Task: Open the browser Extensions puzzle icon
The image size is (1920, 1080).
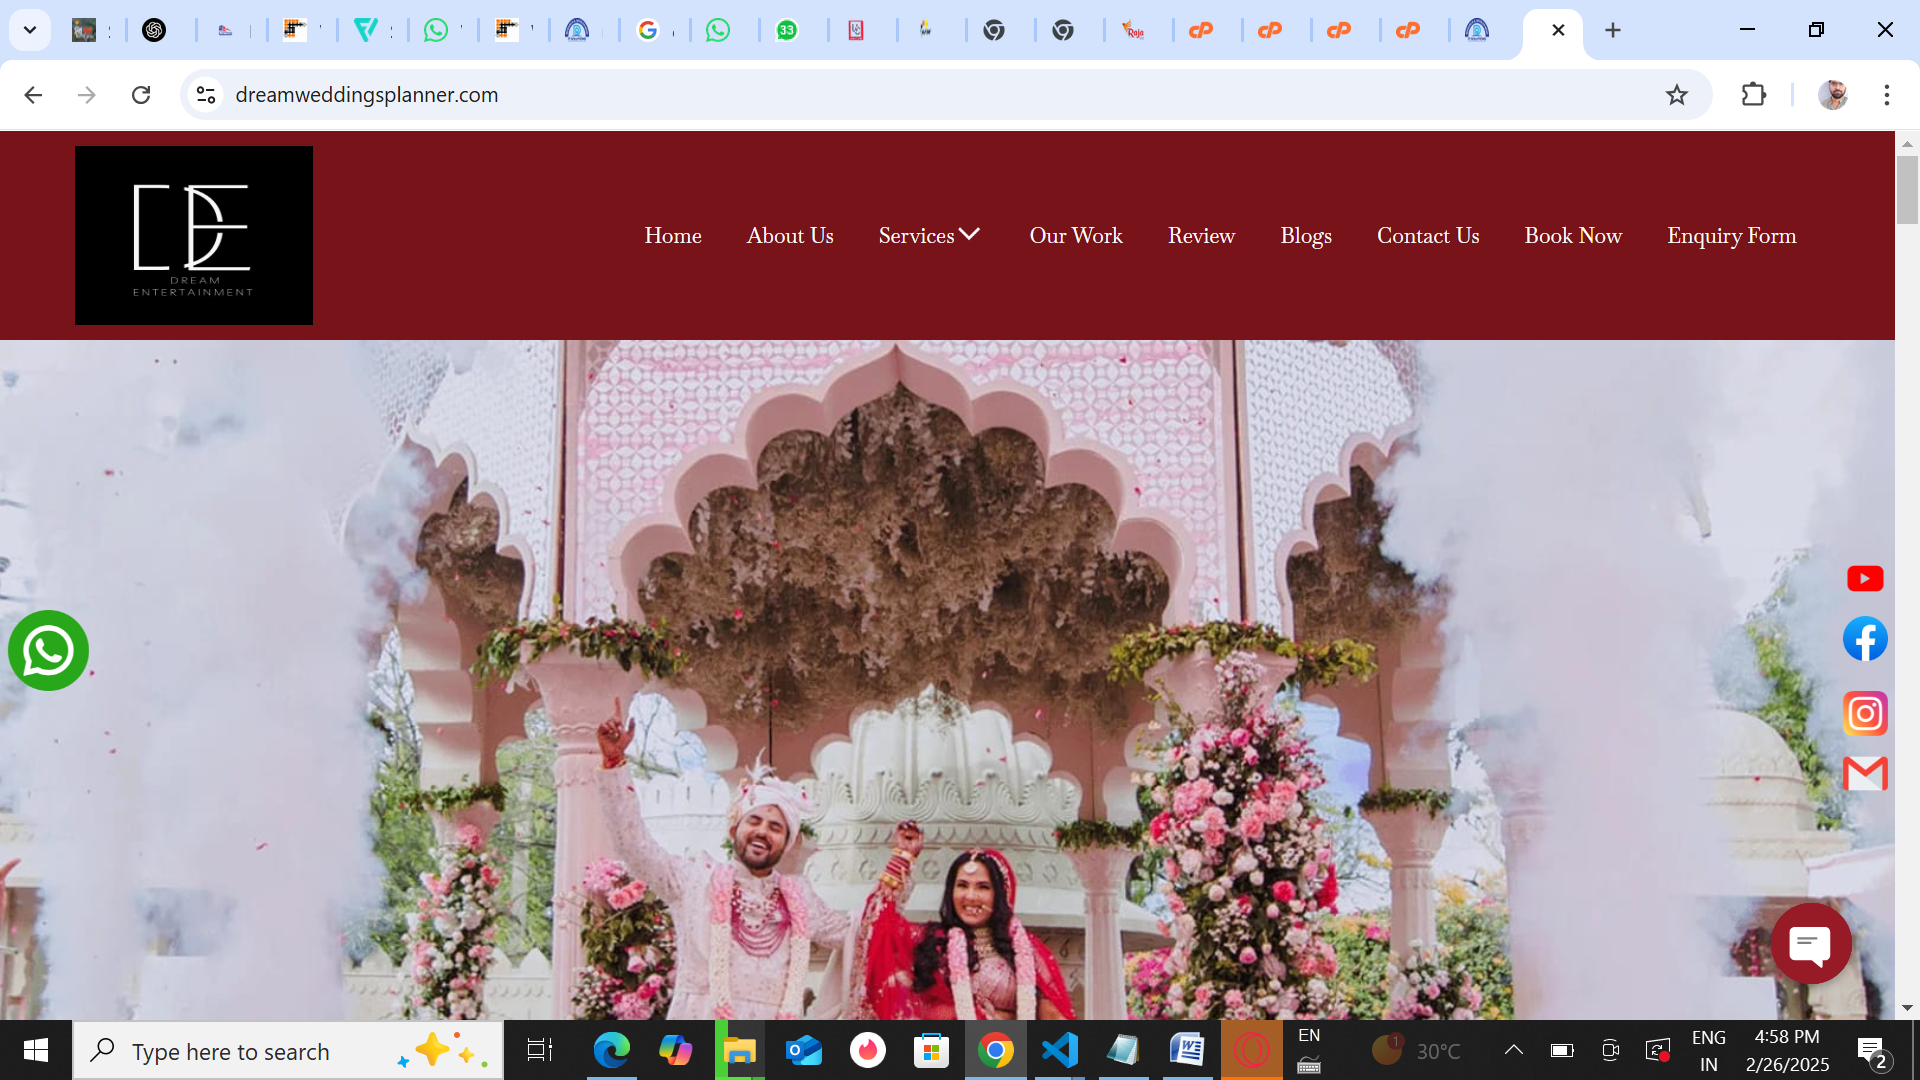Action: (x=1754, y=95)
